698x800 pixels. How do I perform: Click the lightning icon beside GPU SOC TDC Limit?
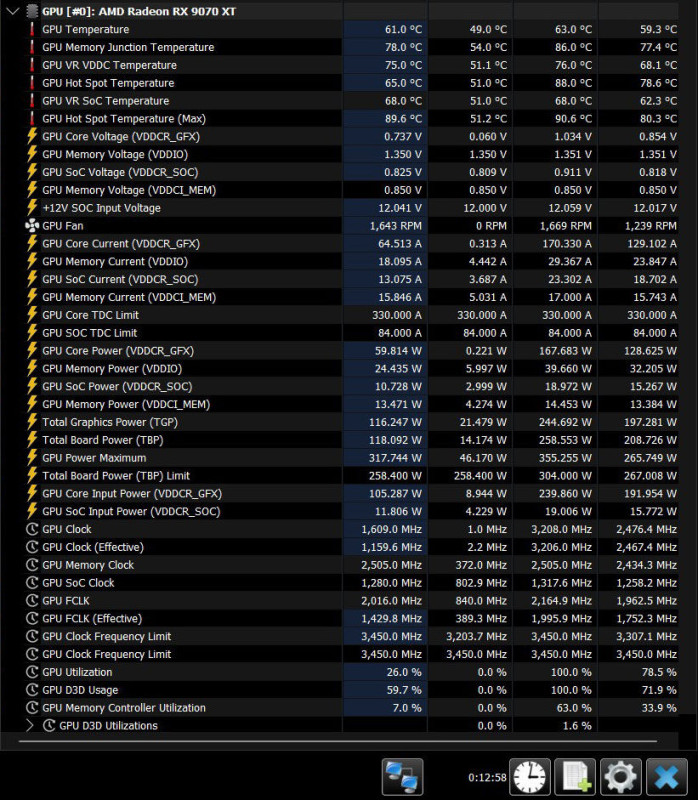click(32, 332)
